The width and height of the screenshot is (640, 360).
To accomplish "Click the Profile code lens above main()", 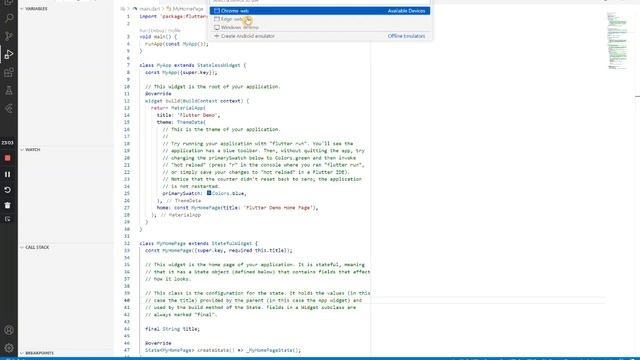I will [174, 31].
